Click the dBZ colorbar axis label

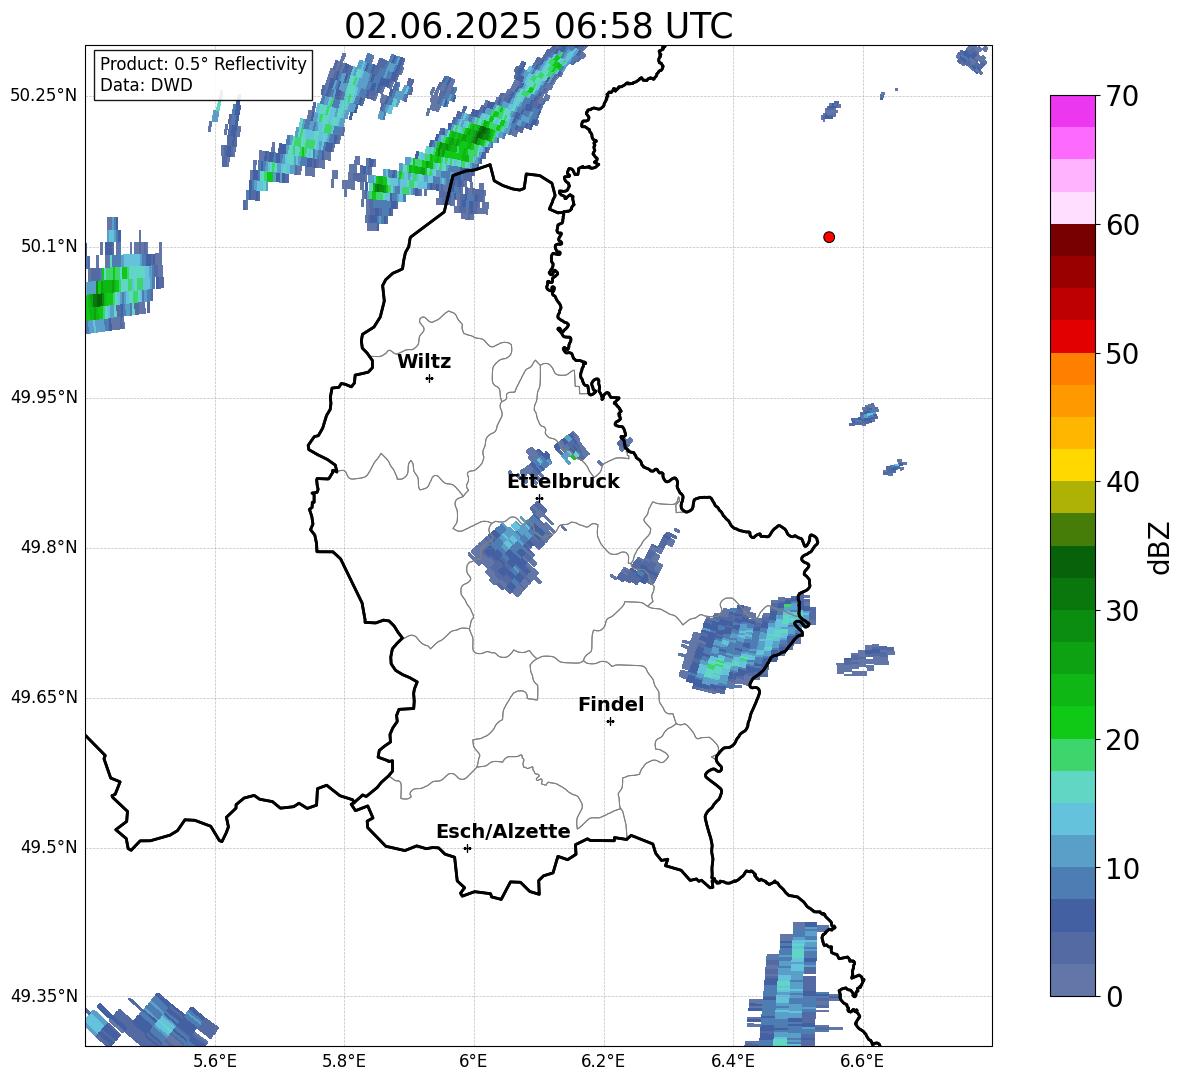point(1159,547)
